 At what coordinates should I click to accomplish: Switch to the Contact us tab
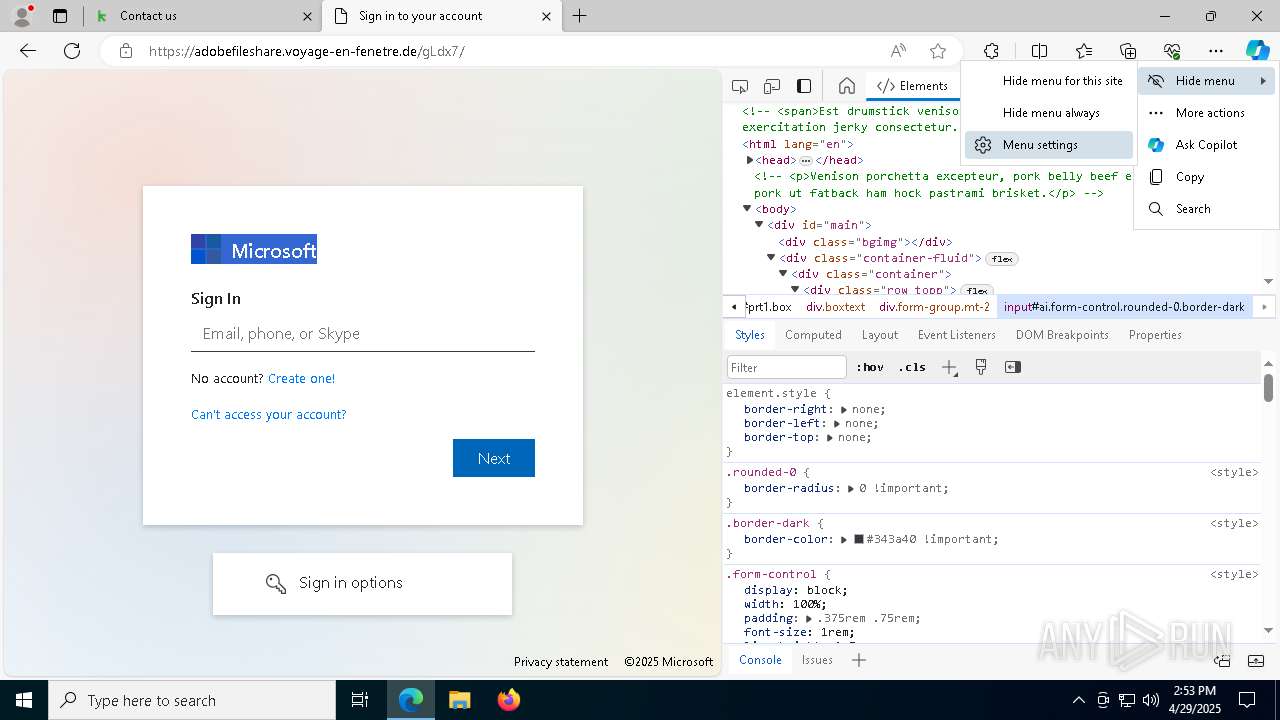click(x=203, y=16)
